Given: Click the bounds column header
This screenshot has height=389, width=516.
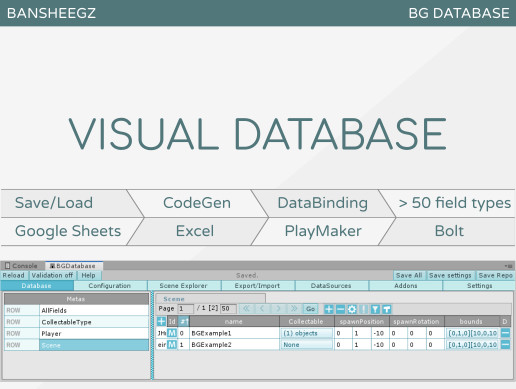Looking at the screenshot, I should (x=471, y=321).
